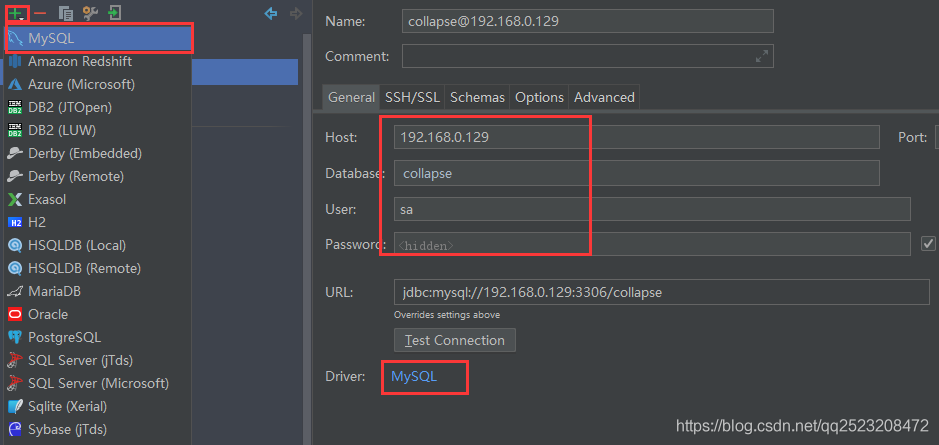Open driver settings wrench icon
939x445 pixels.
(x=90, y=13)
